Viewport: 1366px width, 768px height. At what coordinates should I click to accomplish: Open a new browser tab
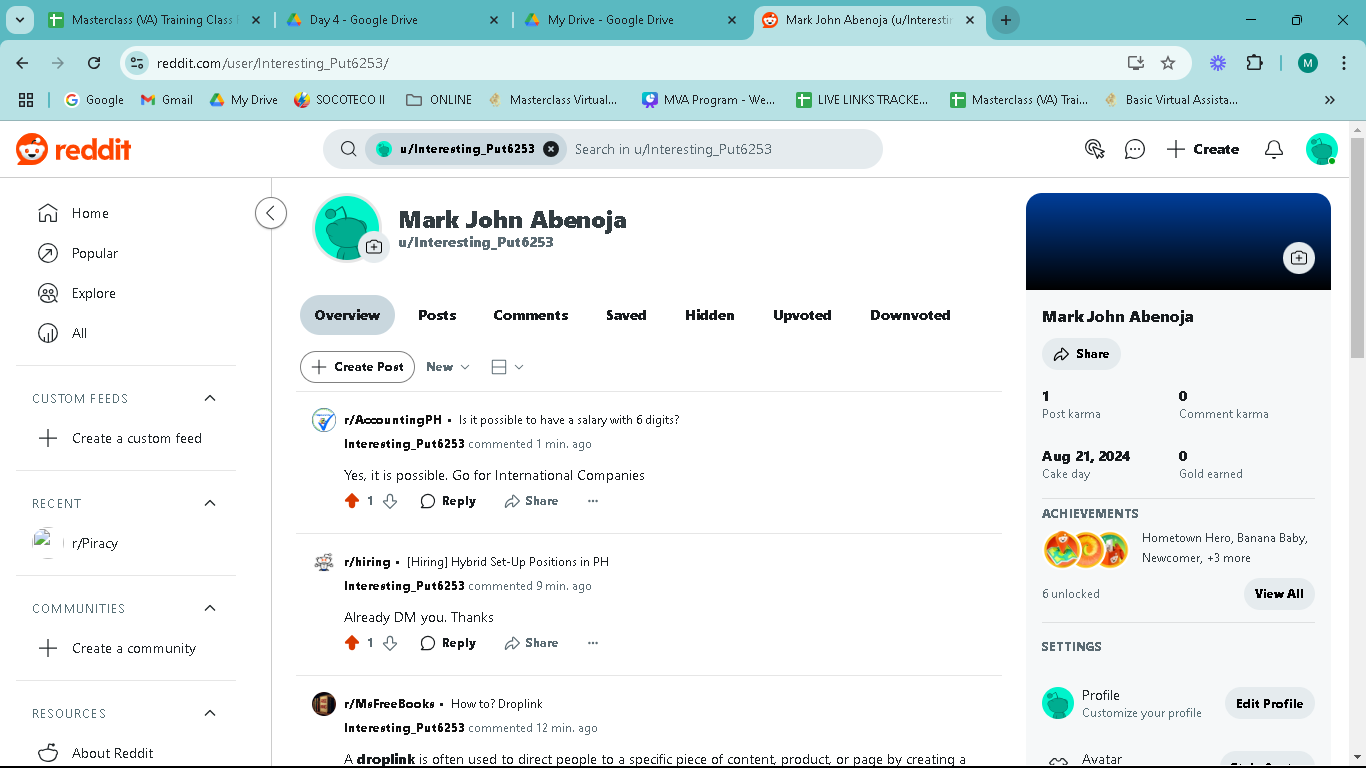tap(1006, 20)
